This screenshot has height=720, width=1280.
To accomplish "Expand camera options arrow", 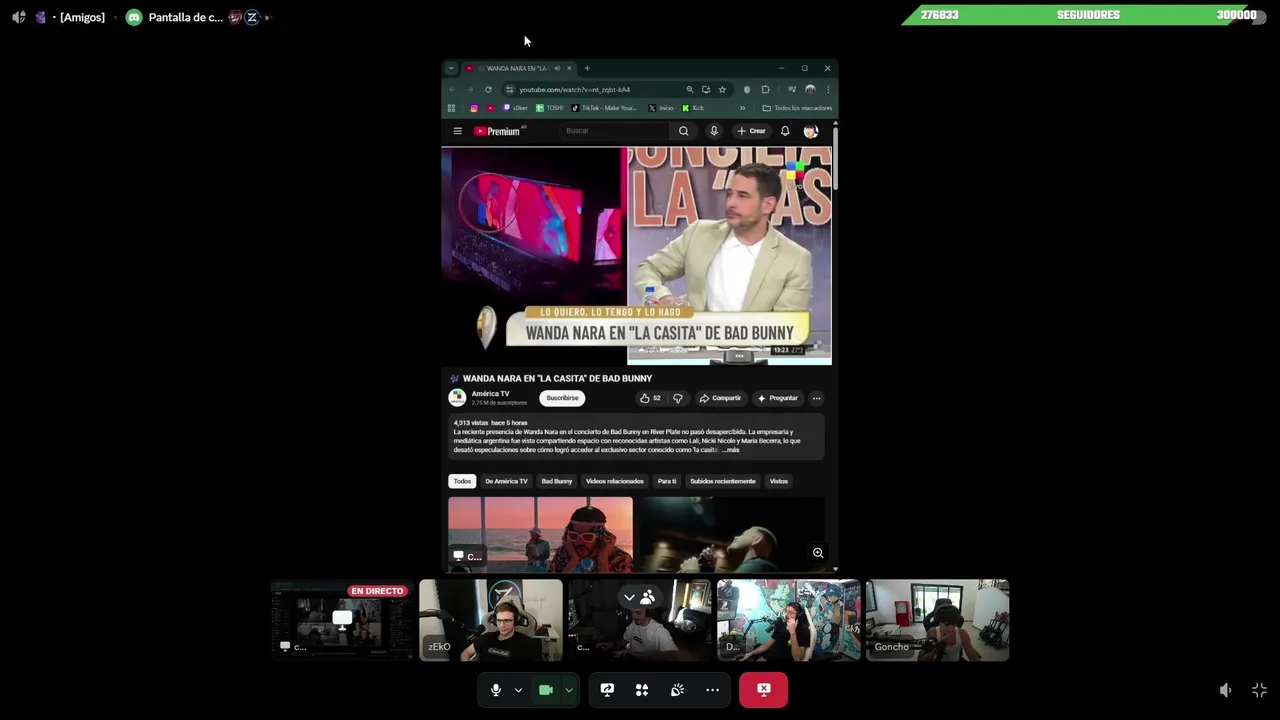I will pyautogui.click(x=569, y=690).
